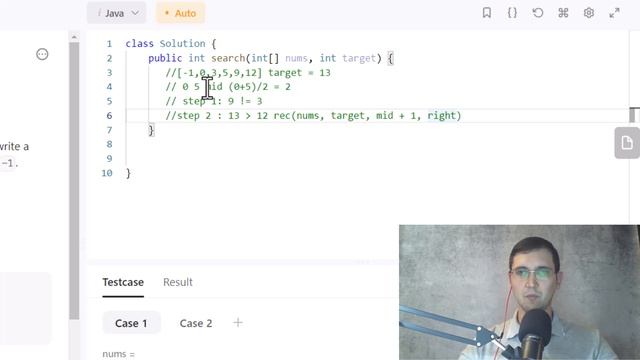Click comment '//[-1,0,3,5,9,12] target = 13'
The width and height of the screenshot is (640, 360).
[x=248, y=73]
